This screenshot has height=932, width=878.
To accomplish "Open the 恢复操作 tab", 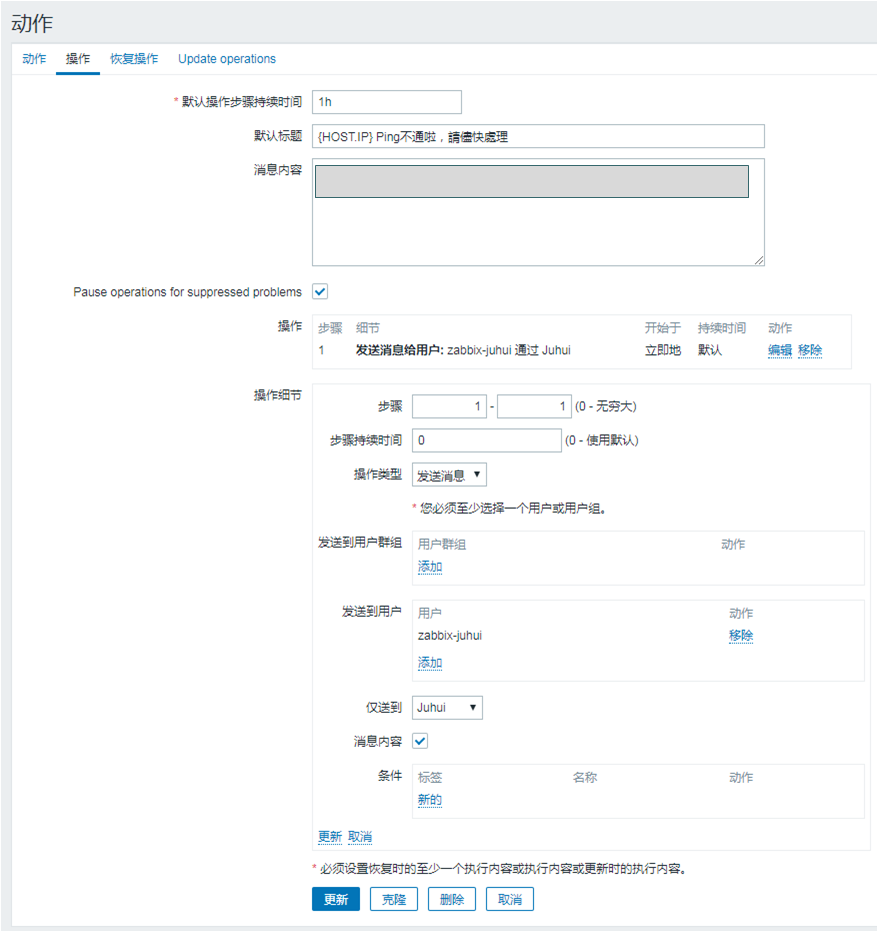I will click(x=133, y=59).
